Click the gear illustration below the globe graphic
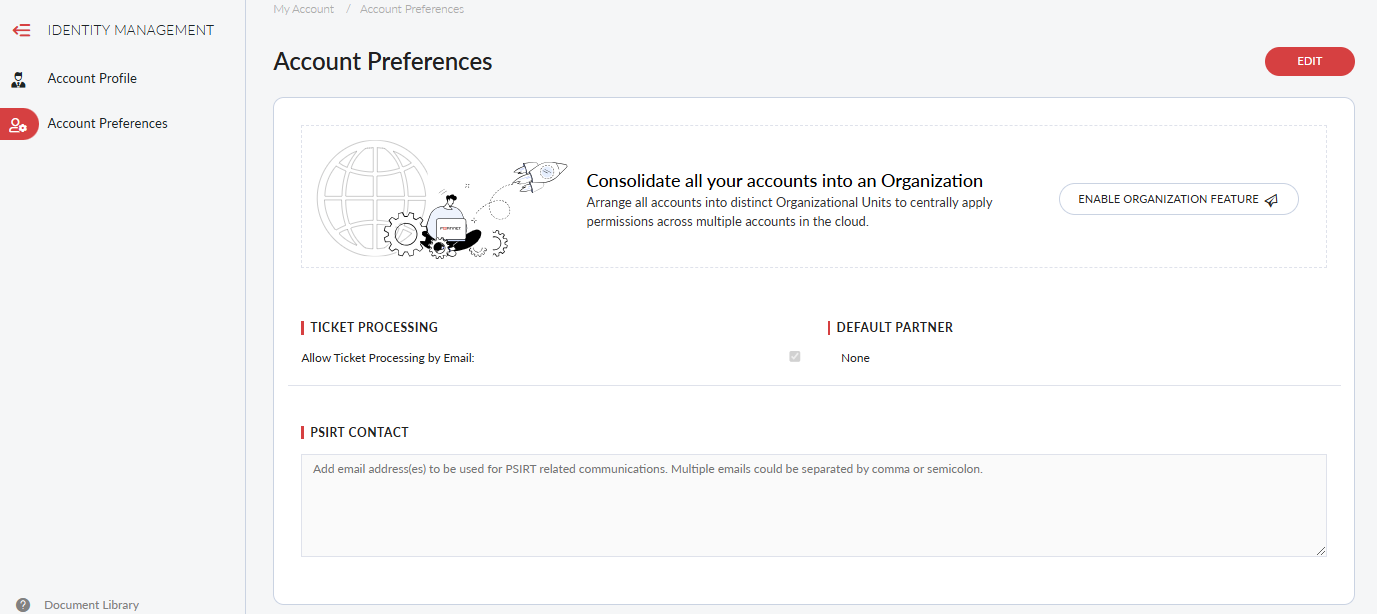Image resolution: width=1377 pixels, height=614 pixels. pos(404,234)
